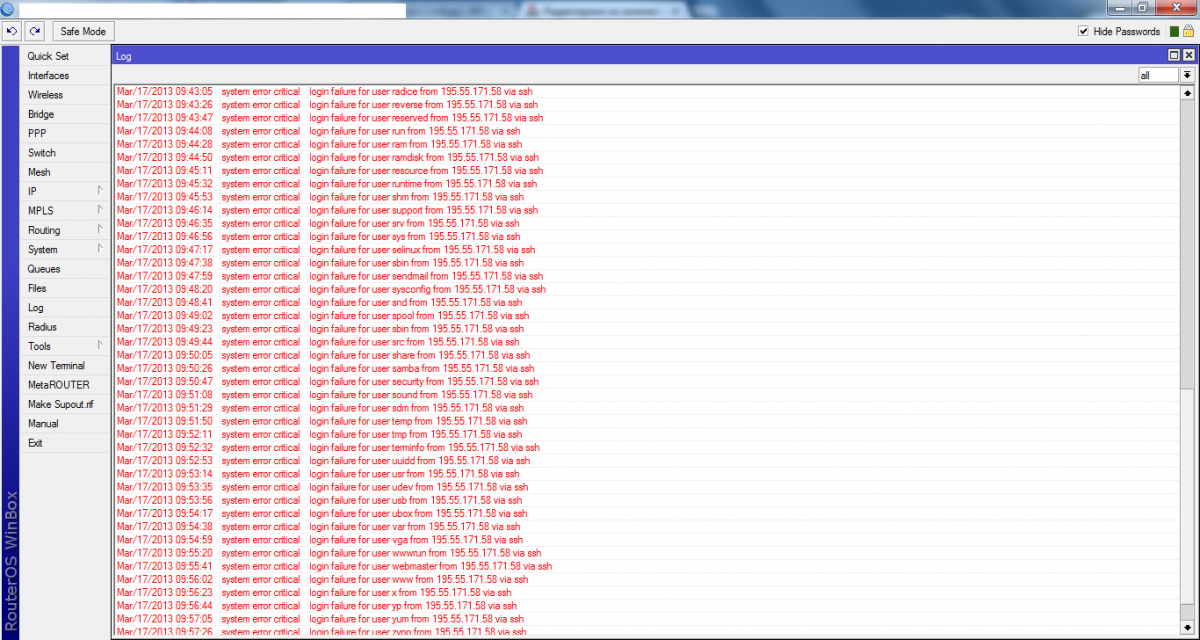Toggle Safe Mode on
The width and height of the screenshot is (1200, 640).
83,32
